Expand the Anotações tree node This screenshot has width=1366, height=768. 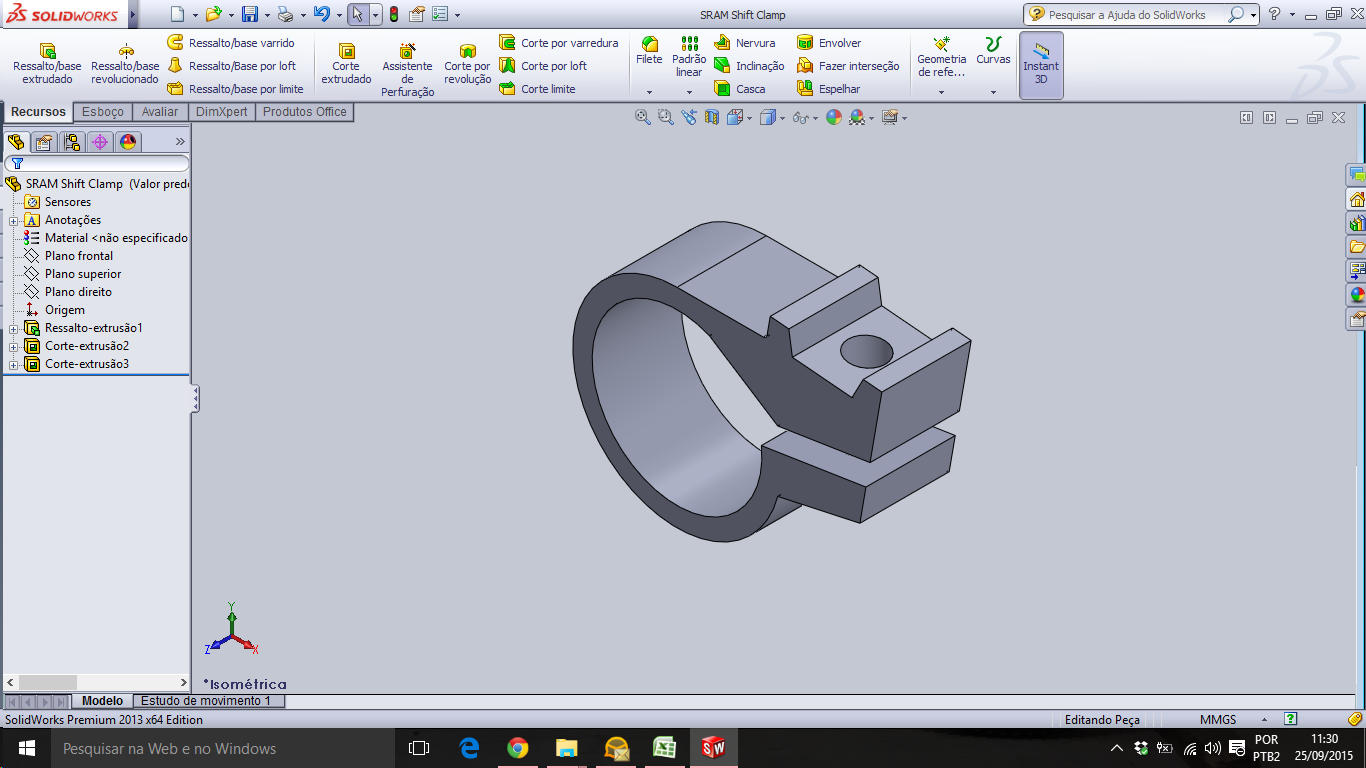(14, 220)
